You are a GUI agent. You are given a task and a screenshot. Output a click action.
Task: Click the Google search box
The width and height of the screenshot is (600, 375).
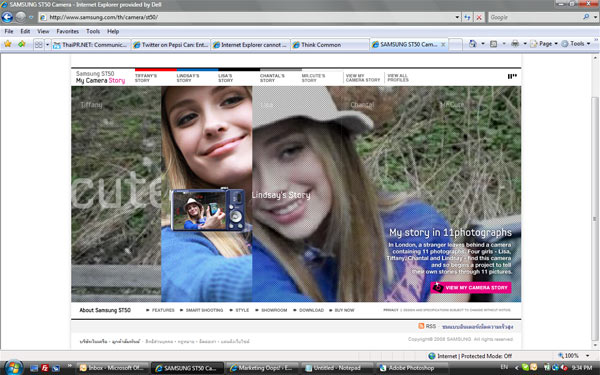pyautogui.click(x=534, y=17)
